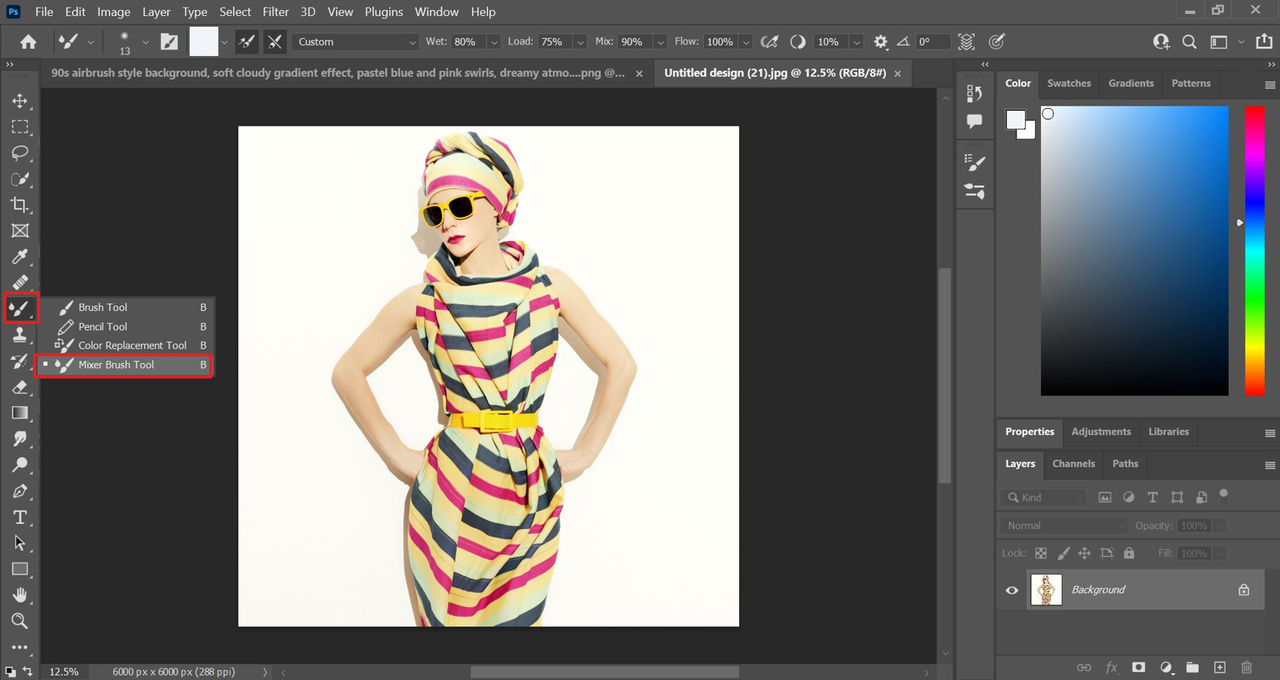Toggle airbrush-style build-up effects
The height and width of the screenshot is (680, 1280).
point(769,42)
